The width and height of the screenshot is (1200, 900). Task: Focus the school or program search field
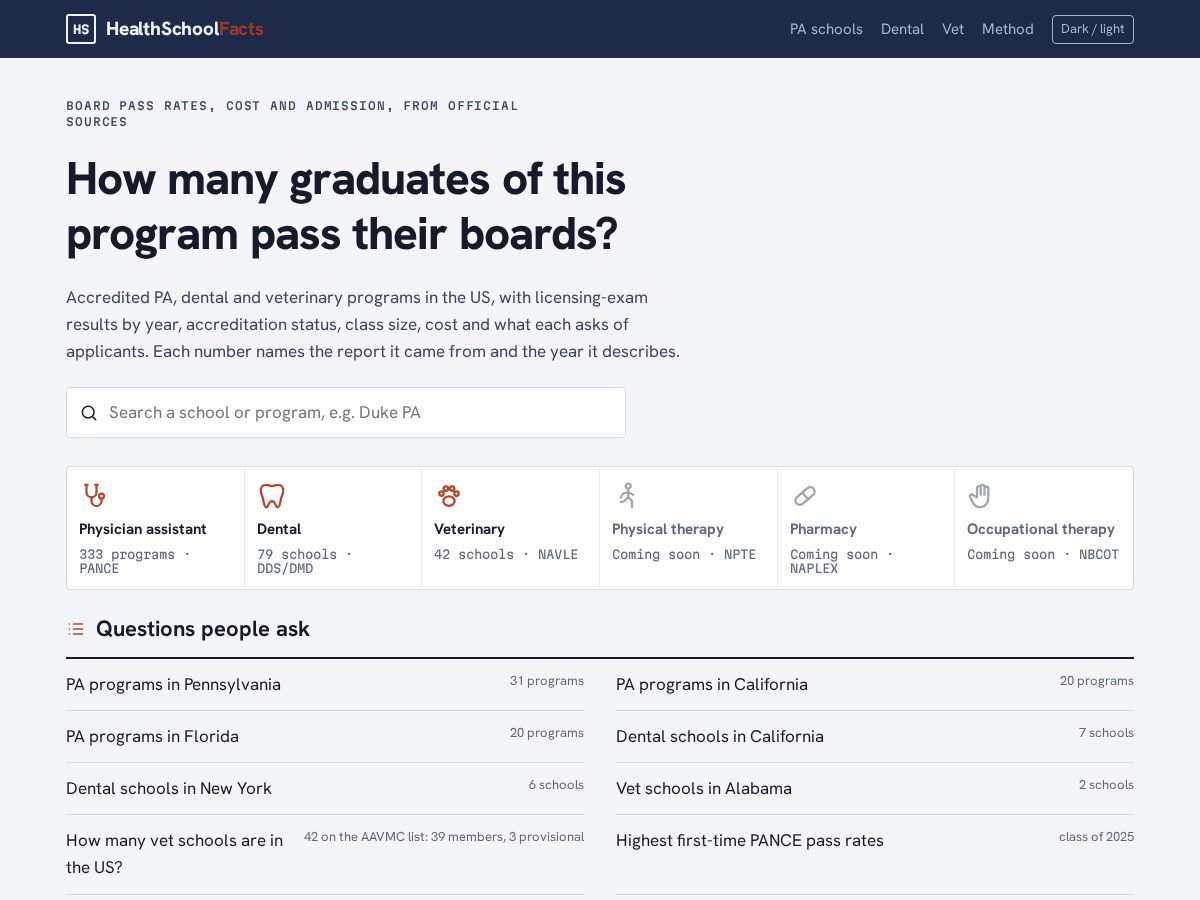[x=346, y=412]
